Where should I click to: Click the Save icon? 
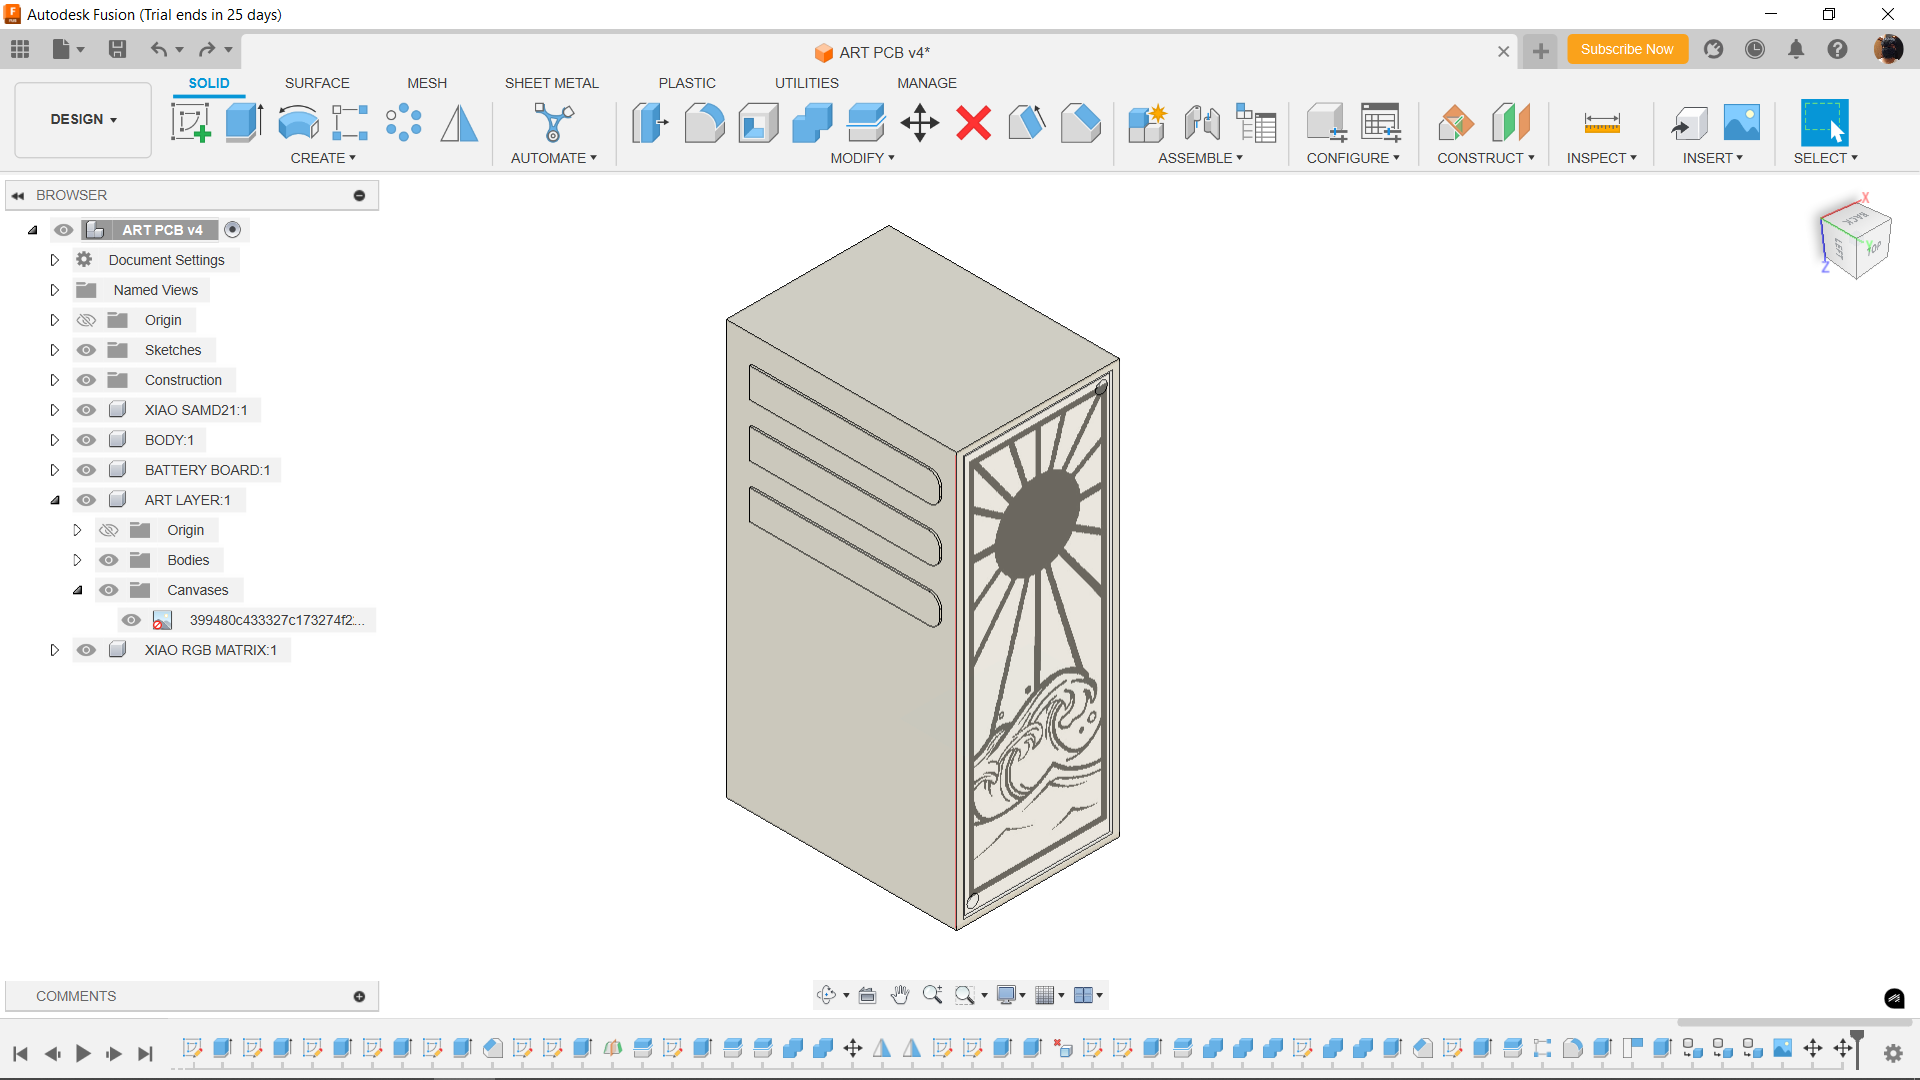[117, 49]
